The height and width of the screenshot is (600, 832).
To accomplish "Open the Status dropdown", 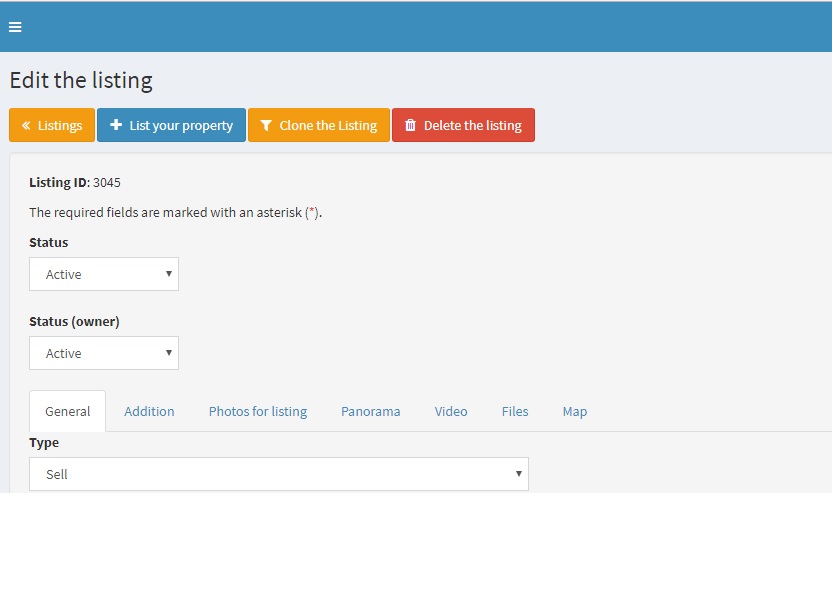I will [x=104, y=274].
